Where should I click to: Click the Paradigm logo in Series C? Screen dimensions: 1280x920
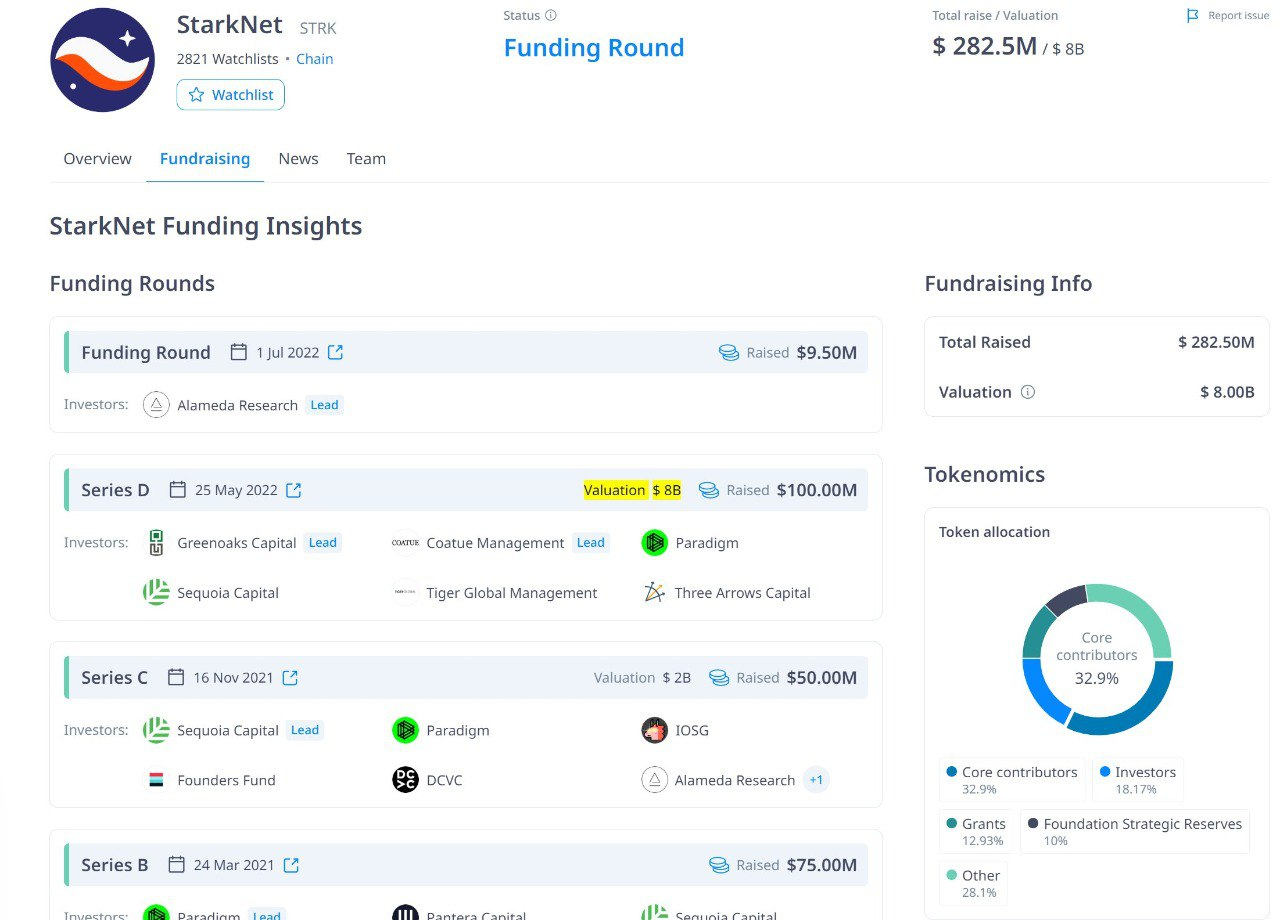tap(405, 730)
